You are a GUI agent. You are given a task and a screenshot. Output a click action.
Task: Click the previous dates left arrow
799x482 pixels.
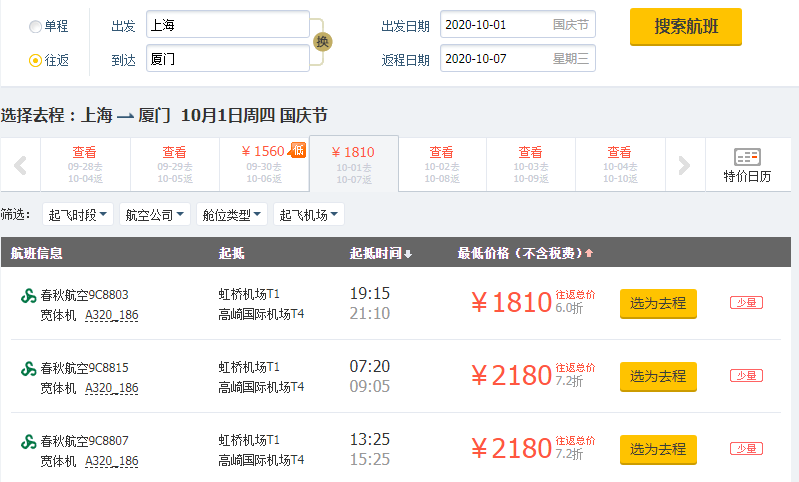coord(20,165)
